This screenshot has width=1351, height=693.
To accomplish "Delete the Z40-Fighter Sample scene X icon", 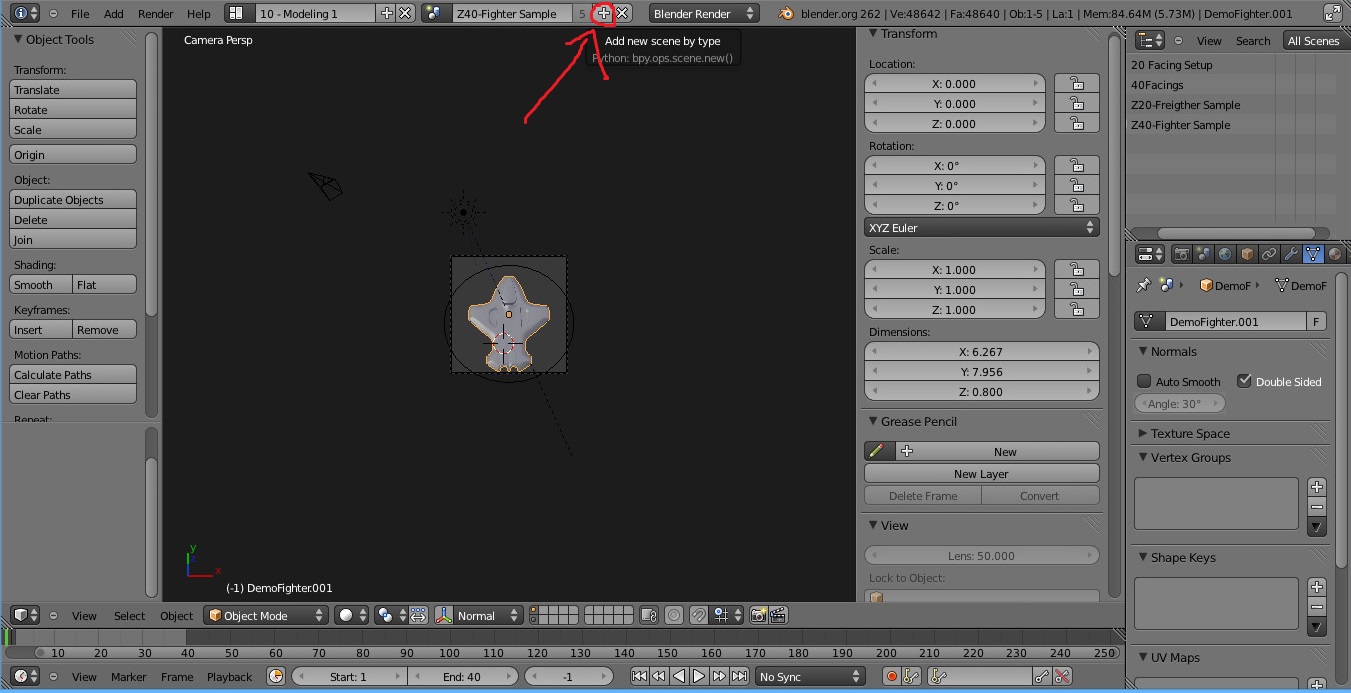I will [622, 13].
